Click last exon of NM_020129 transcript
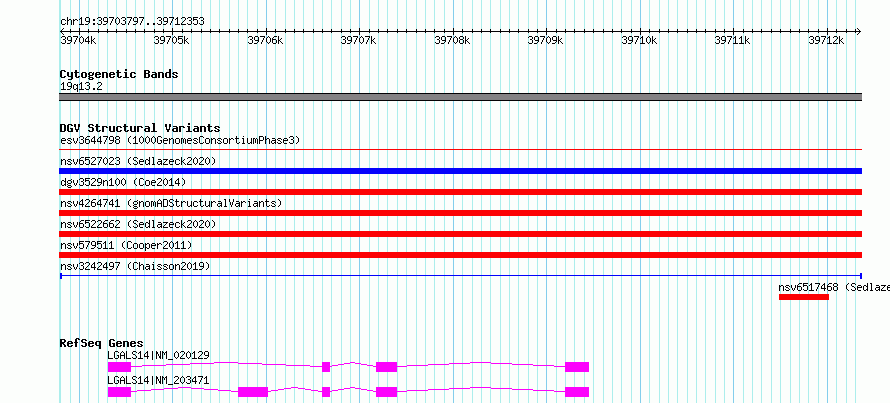This screenshot has width=890, height=403. pos(577,367)
